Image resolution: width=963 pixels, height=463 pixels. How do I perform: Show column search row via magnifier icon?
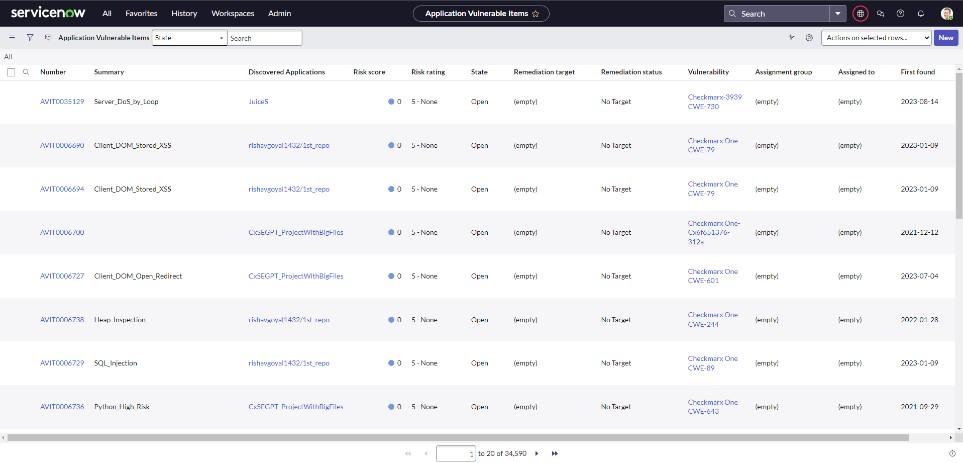[x=26, y=72]
